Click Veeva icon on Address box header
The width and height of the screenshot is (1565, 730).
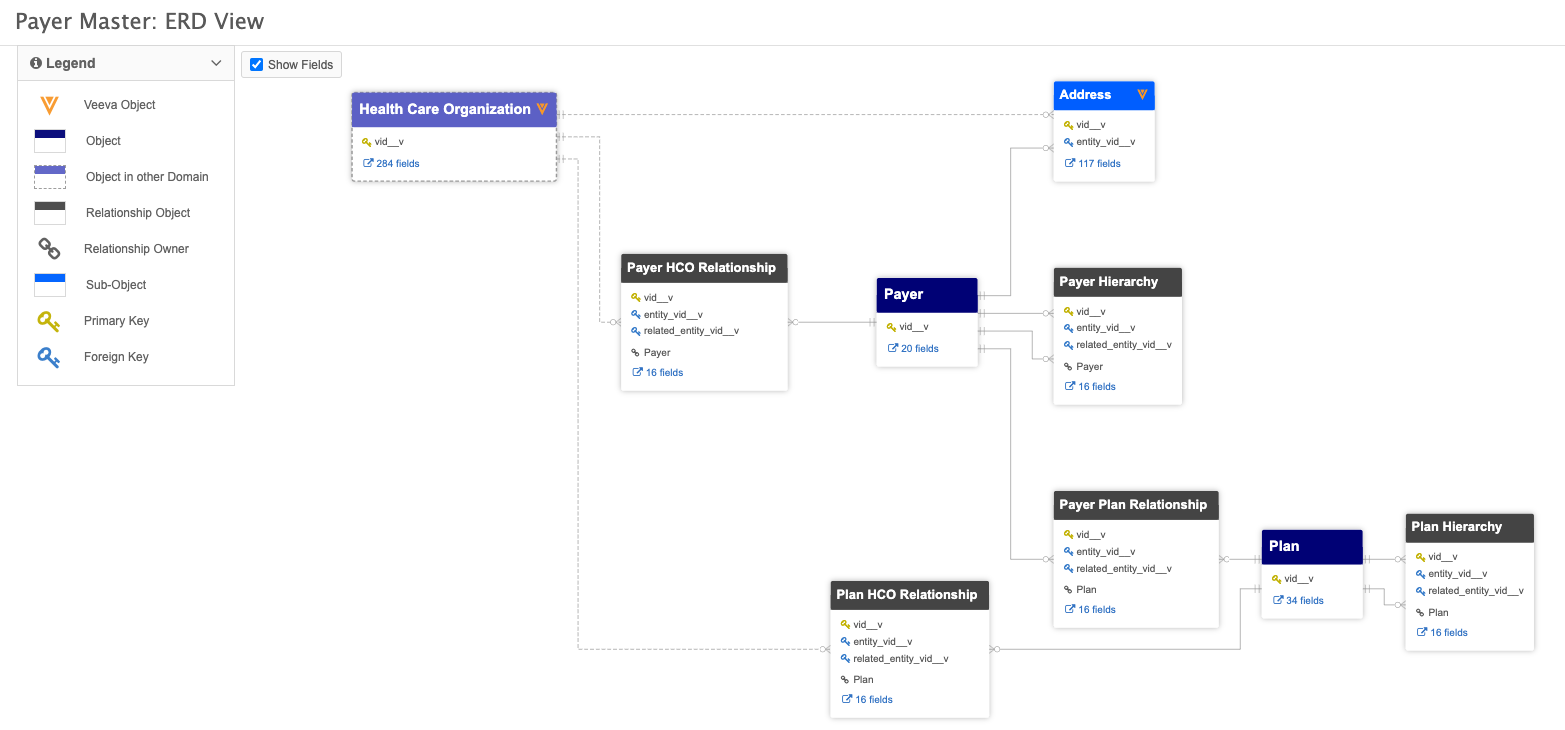pos(1142,95)
